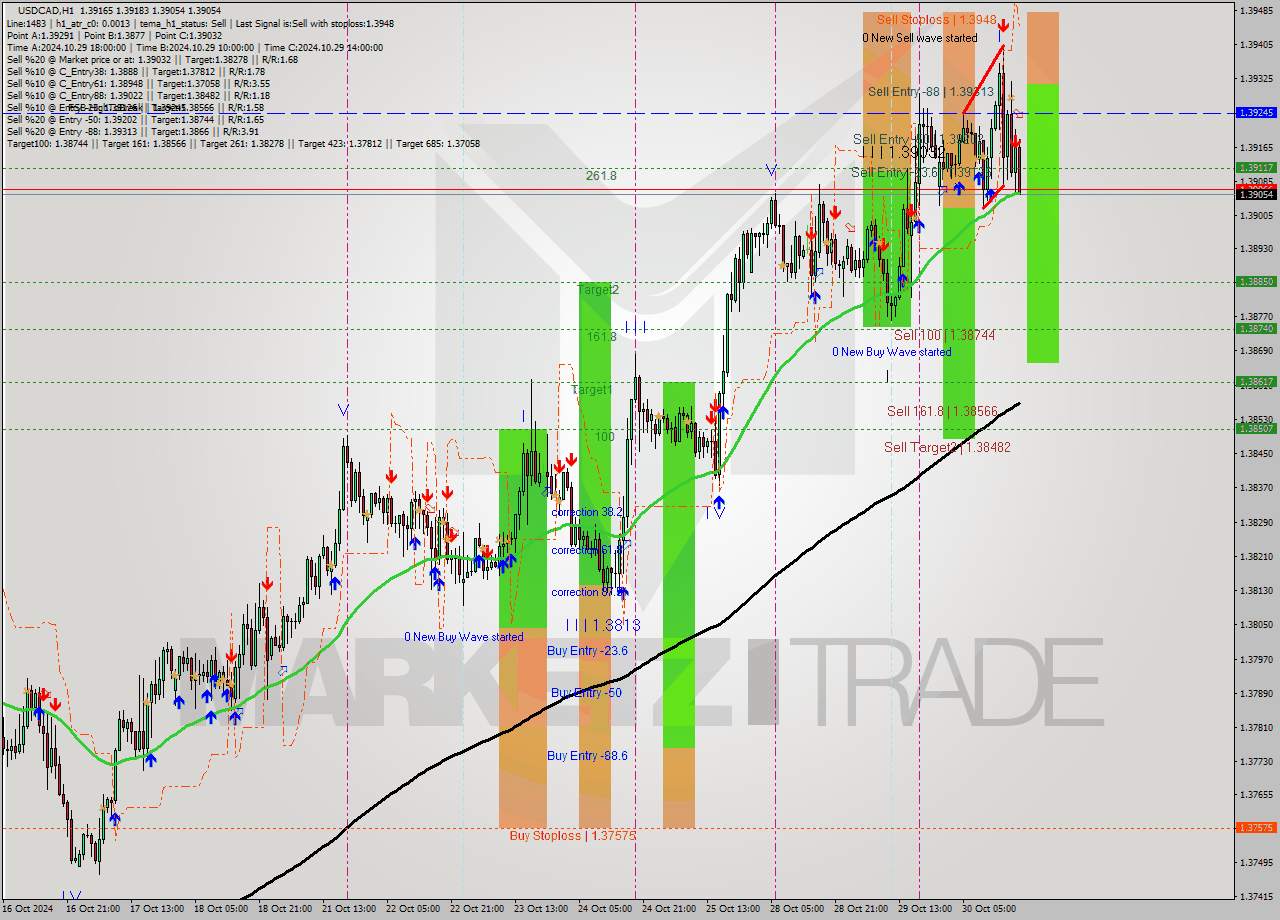Click the 'Buy Entry -23.6' label
Image resolution: width=1280 pixels, height=920 pixels.
[x=587, y=650]
